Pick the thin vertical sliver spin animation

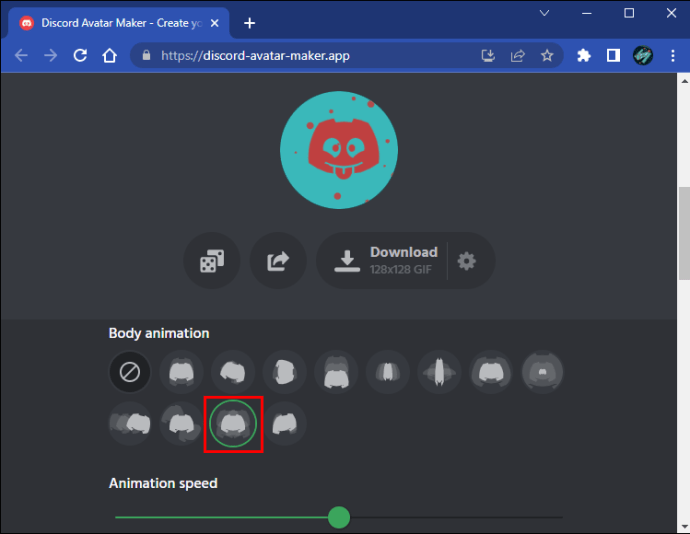[439, 372]
